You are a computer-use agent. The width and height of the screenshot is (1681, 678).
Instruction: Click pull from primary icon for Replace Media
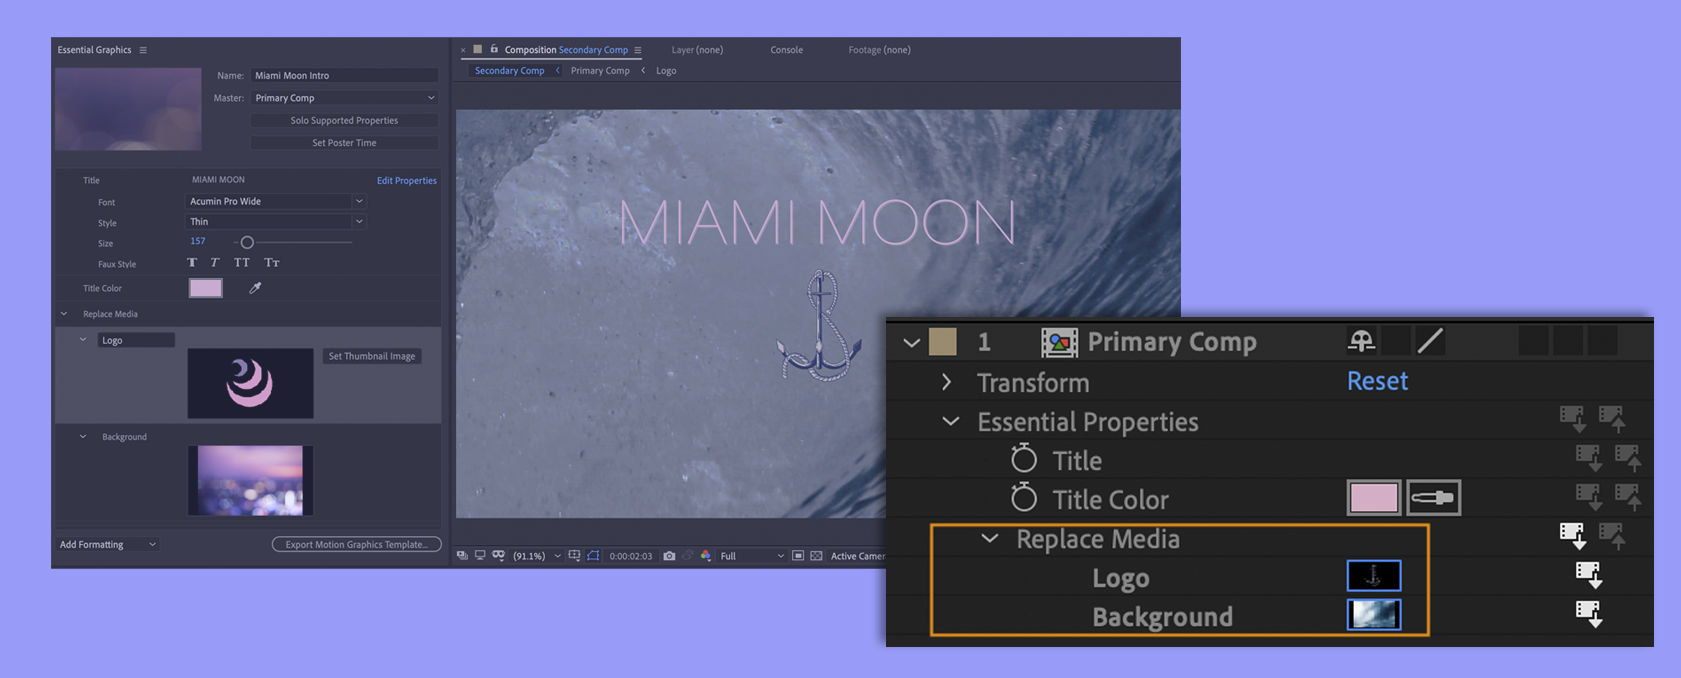pos(1572,537)
